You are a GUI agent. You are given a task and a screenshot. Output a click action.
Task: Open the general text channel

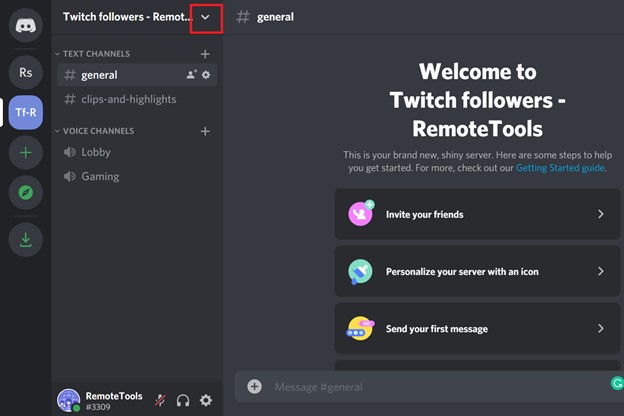(x=137, y=75)
